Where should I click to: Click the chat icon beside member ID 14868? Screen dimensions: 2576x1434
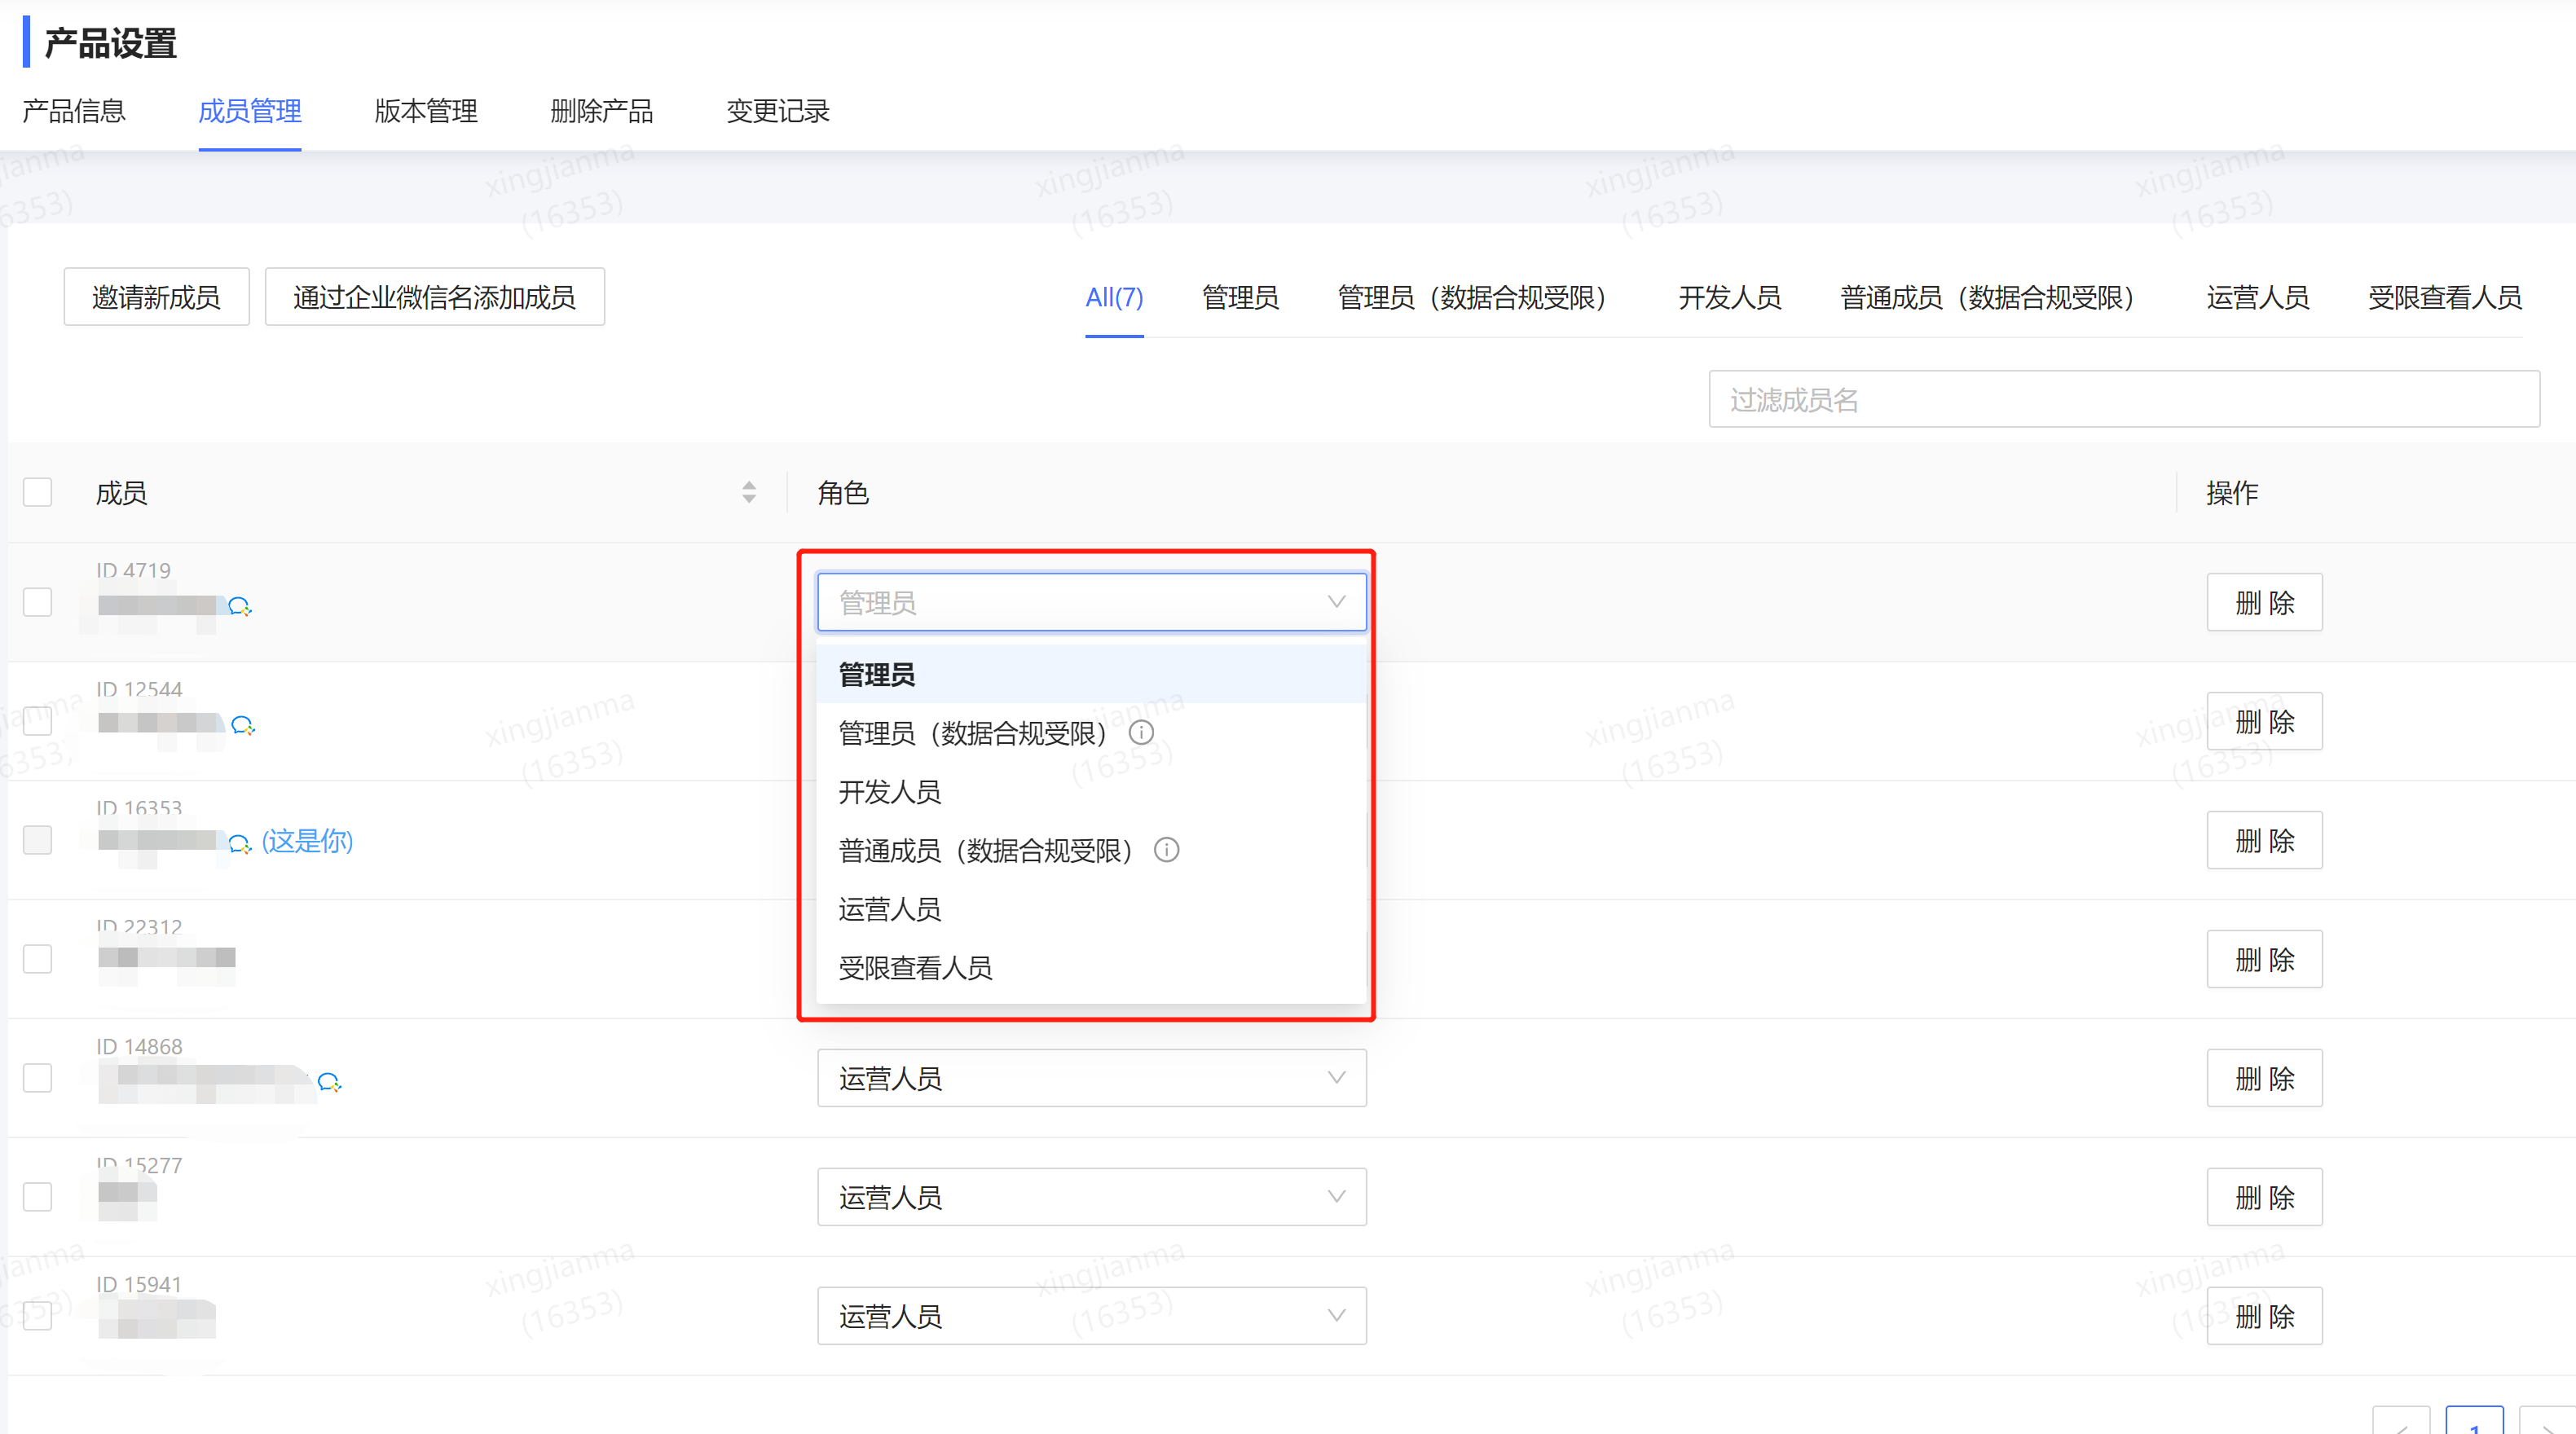coord(329,1082)
